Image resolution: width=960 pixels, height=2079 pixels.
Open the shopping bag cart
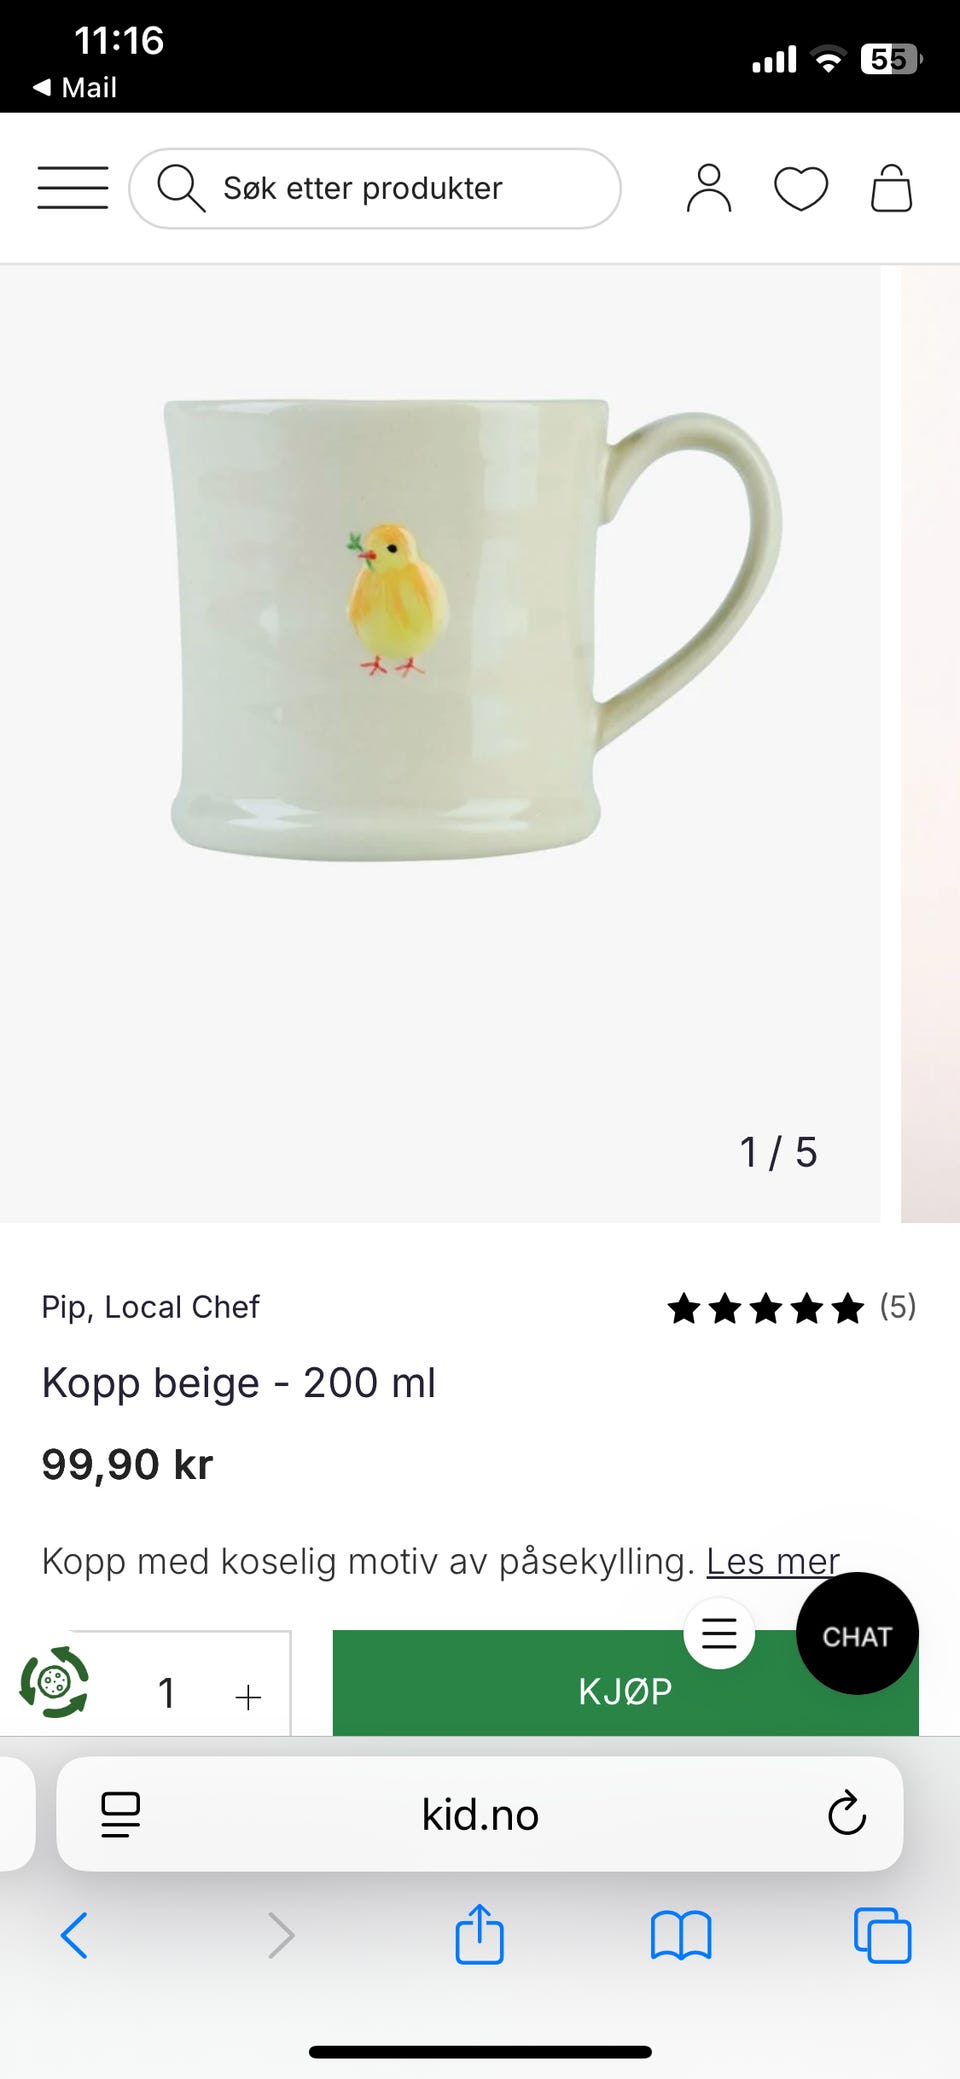coord(891,188)
